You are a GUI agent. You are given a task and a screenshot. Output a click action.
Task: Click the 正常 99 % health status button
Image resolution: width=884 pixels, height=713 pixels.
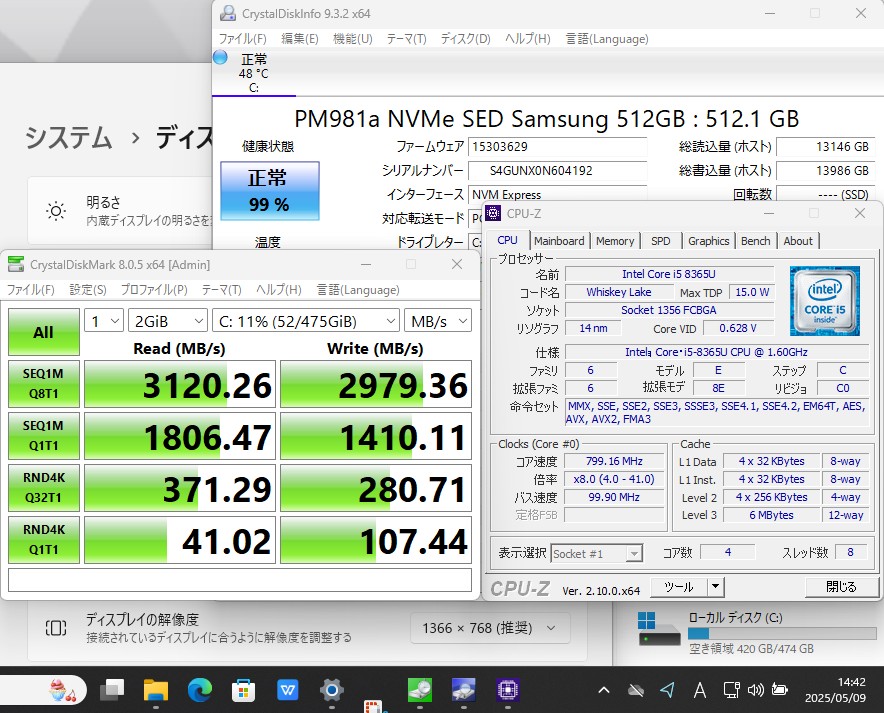(x=269, y=191)
